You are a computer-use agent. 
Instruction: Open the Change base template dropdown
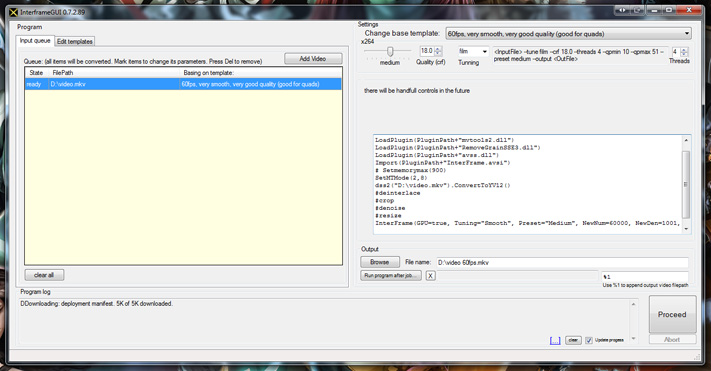(x=569, y=34)
